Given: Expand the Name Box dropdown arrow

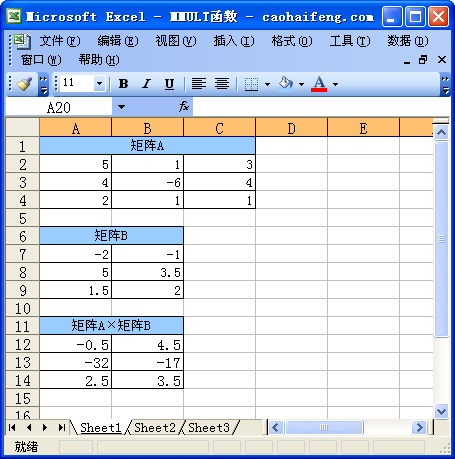Looking at the screenshot, I should pos(121,107).
